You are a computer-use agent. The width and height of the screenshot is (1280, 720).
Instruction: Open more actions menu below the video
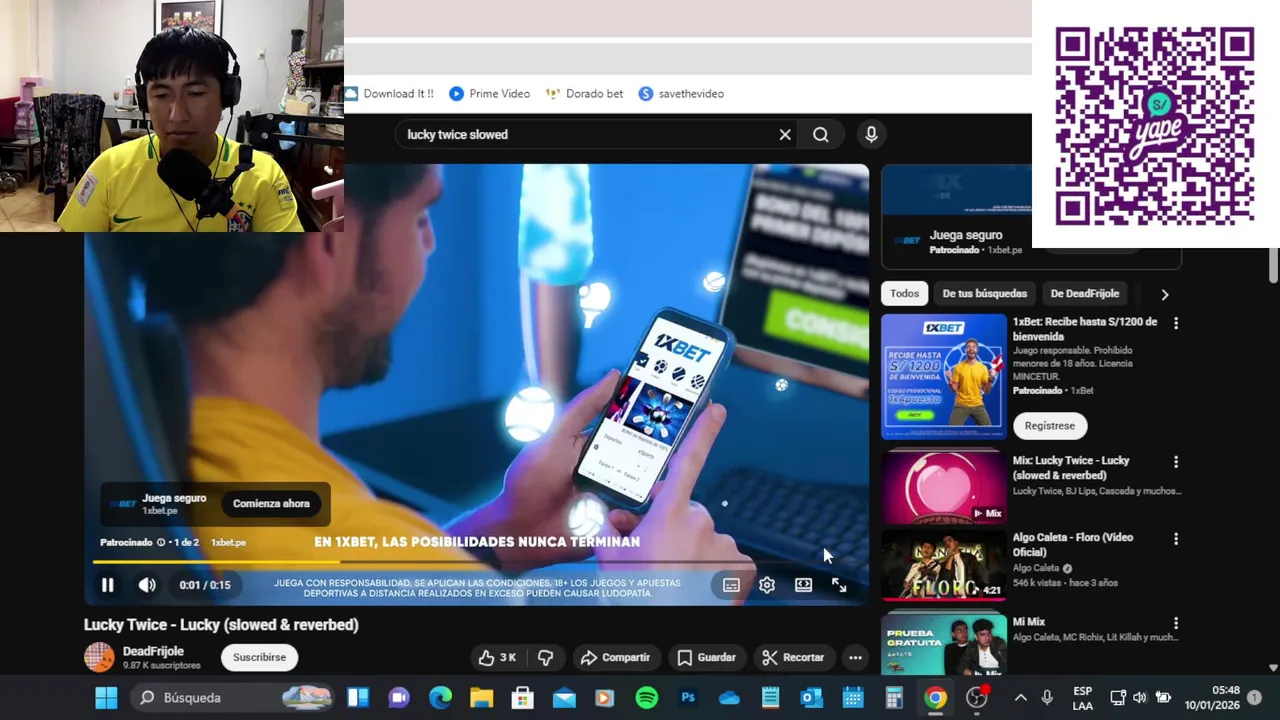click(855, 657)
